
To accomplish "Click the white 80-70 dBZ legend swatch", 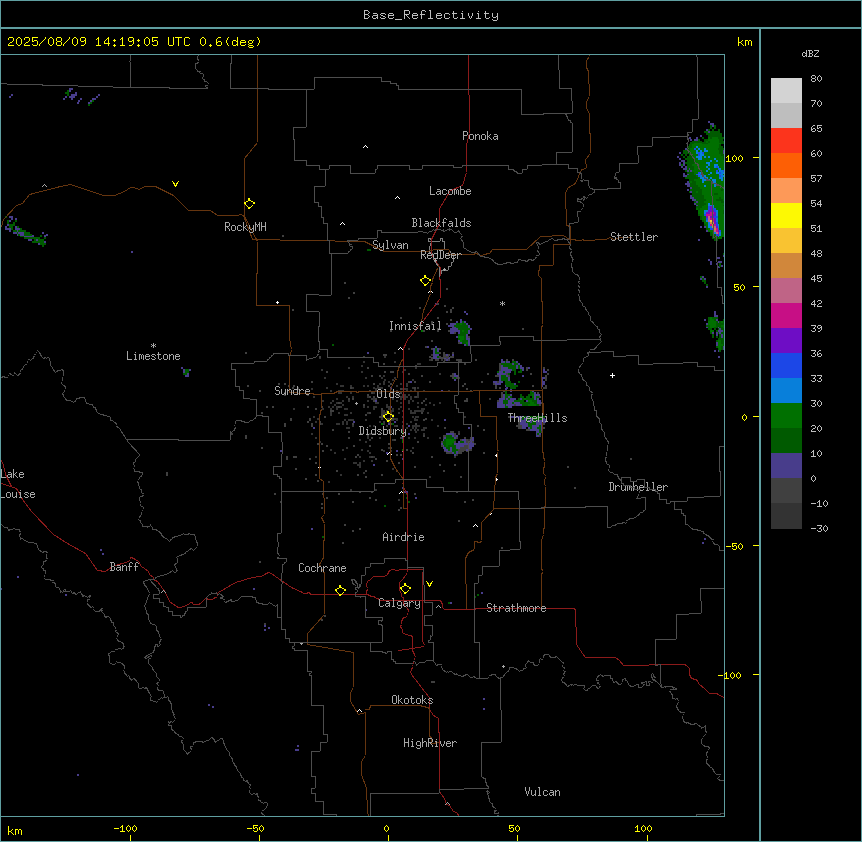I will pyautogui.click(x=786, y=91).
